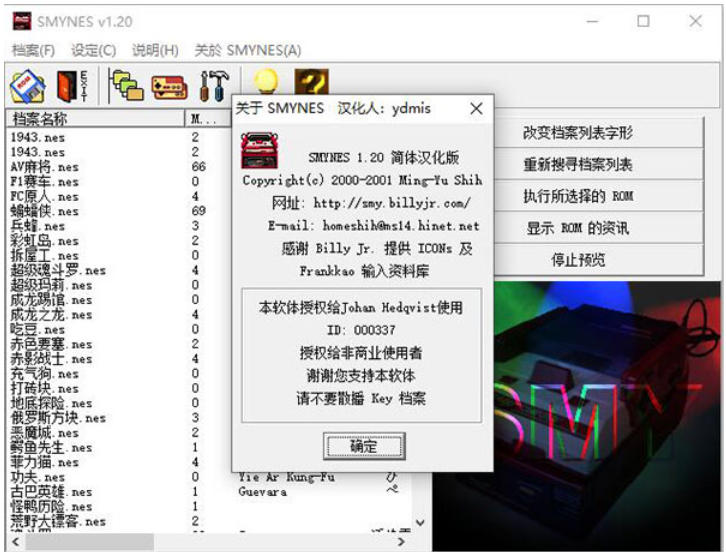Viewport: 726px width, 552px height.
Task: Select 菲力猫.nes in file list
Action: coord(45,463)
